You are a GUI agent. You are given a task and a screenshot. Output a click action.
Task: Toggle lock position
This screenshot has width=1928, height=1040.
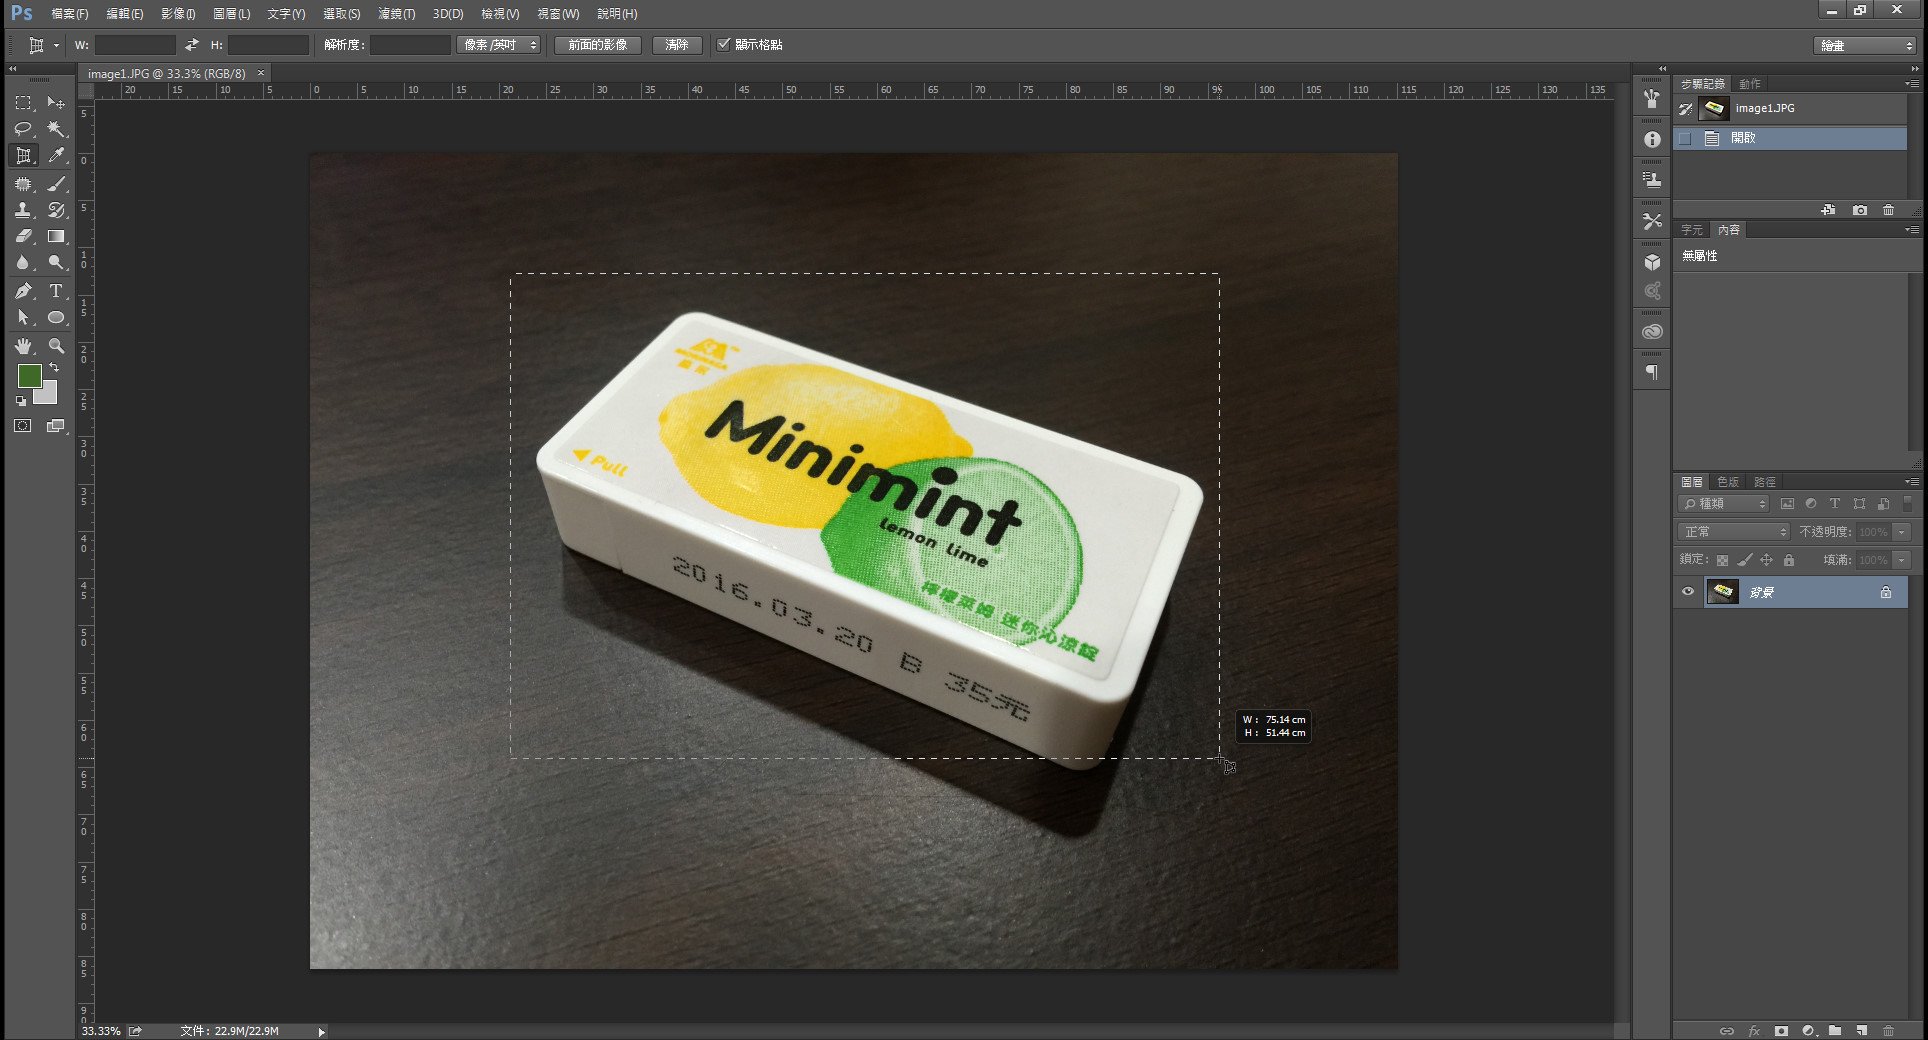click(x=1766, y=560)
